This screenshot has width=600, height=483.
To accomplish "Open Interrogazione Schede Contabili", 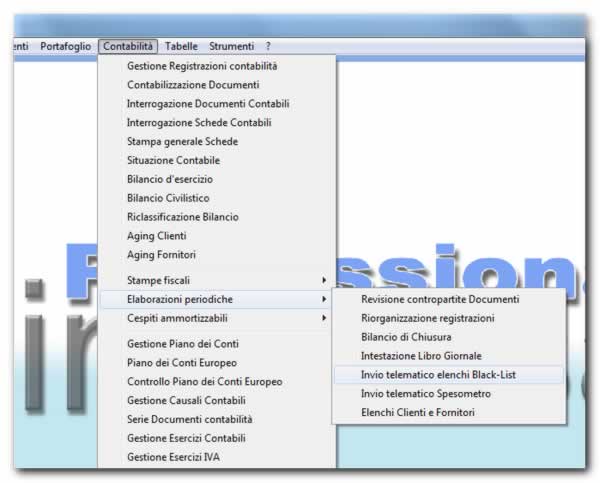I will click(199, 123).
